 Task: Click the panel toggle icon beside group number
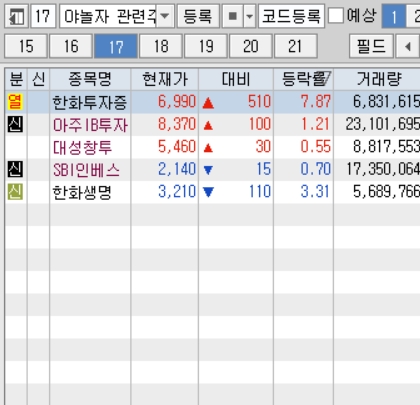pos(16,16)
